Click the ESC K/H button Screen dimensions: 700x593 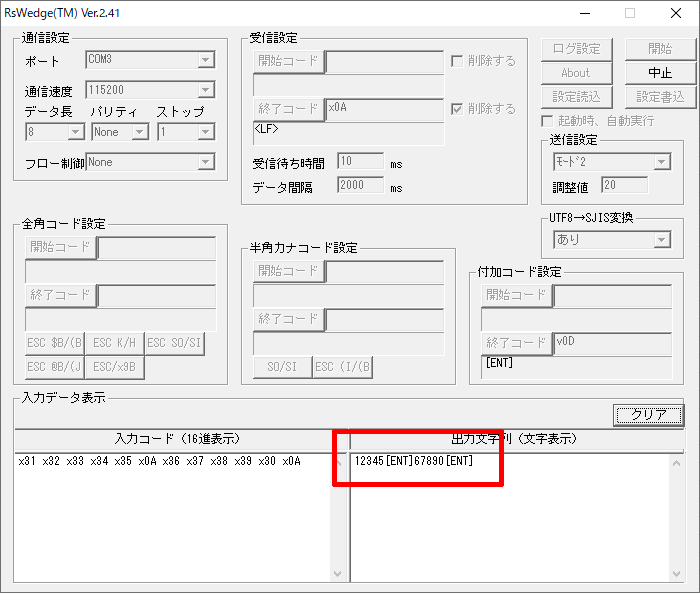[x=115, y=343]
